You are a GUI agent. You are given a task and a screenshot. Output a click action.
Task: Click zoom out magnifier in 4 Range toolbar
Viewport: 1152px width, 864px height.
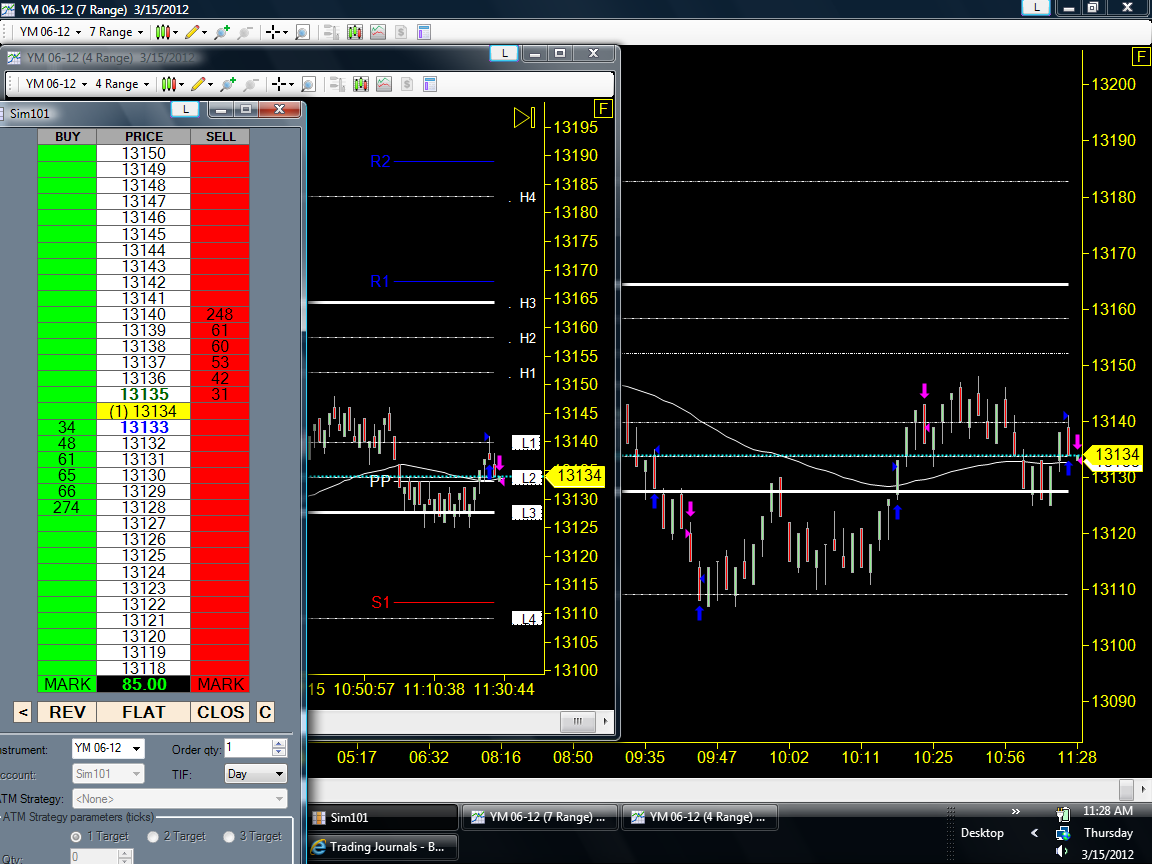click(x=251, y=84)
